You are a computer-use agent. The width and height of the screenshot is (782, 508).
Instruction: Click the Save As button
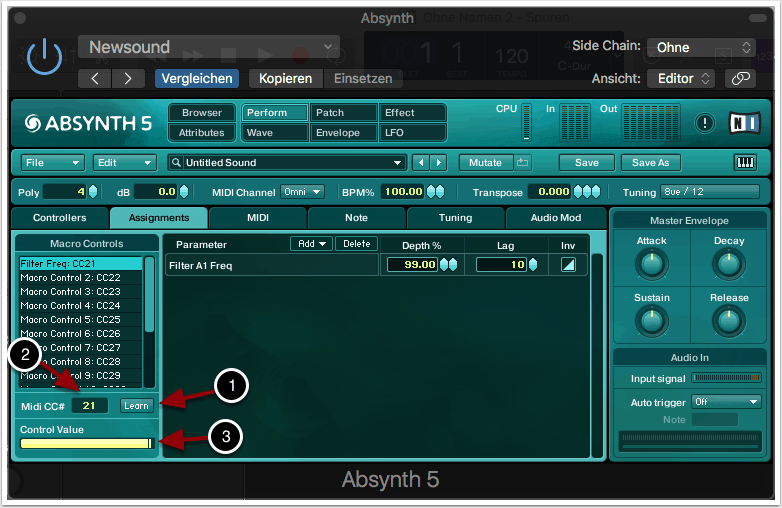[x=650, y=163]
